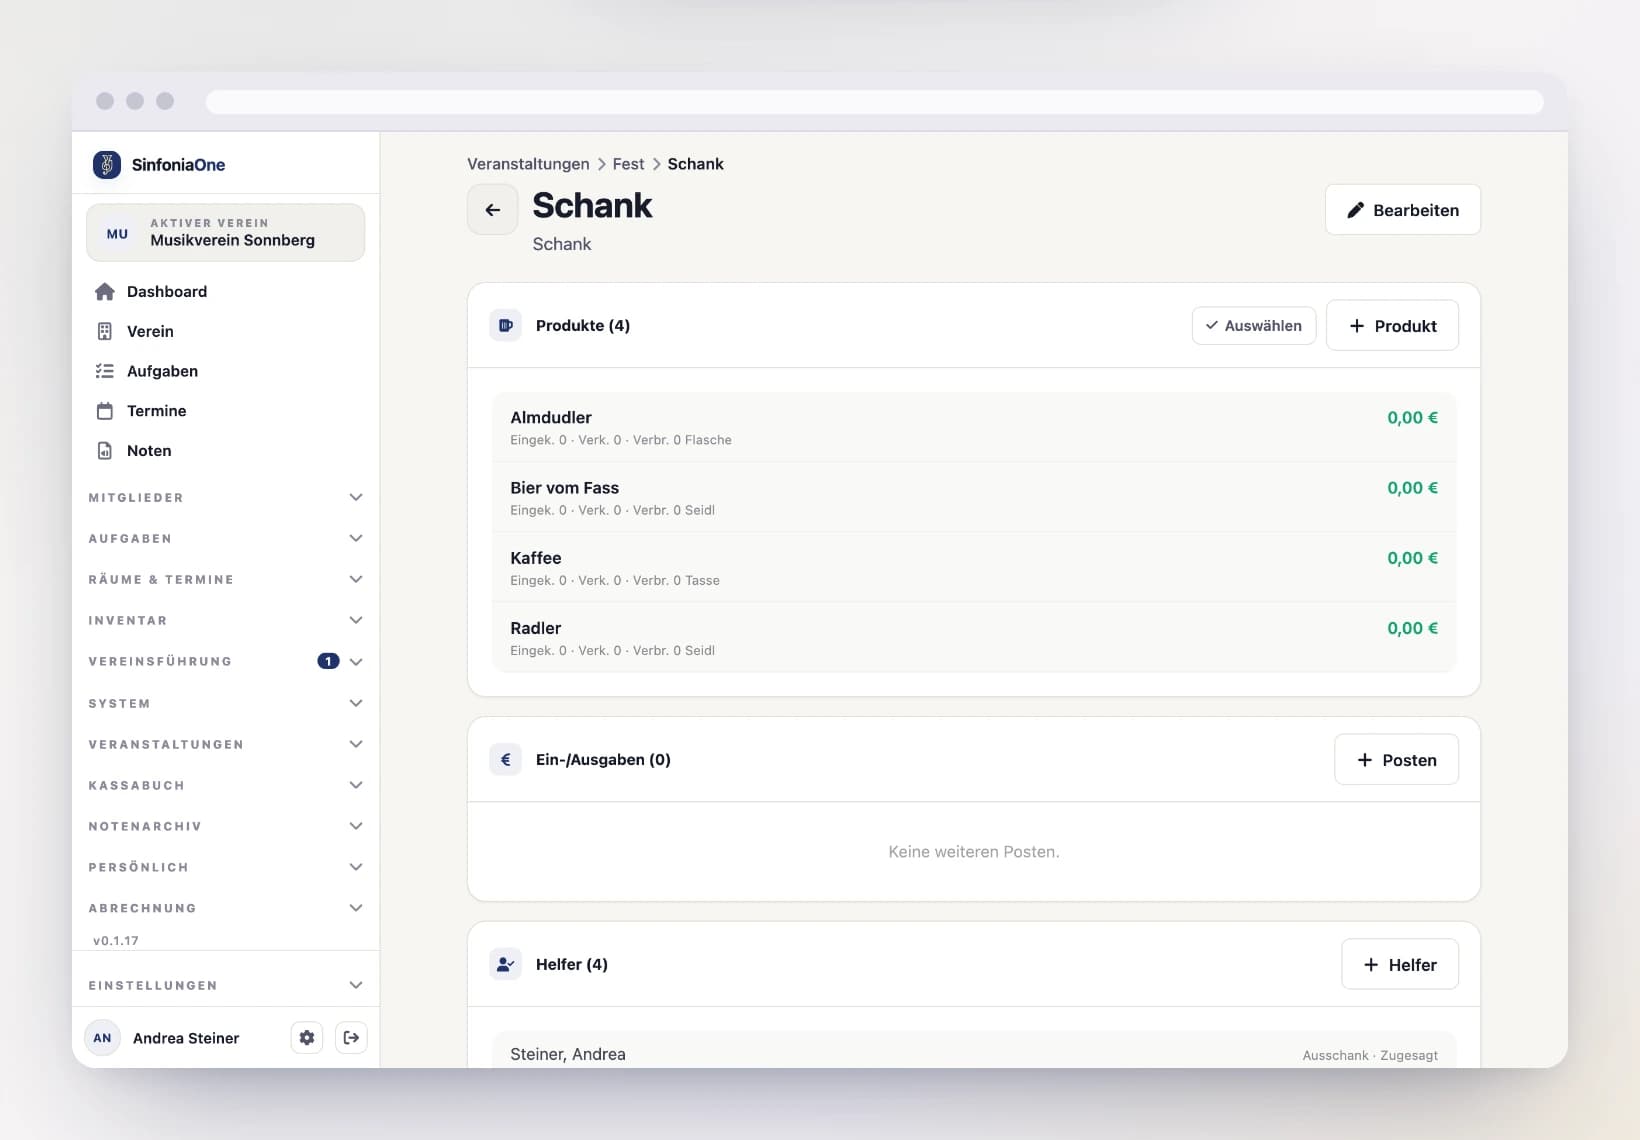Click the Produkte beer mug icon
Screen dimensions: 1640x1140
(x=506, y=325)
